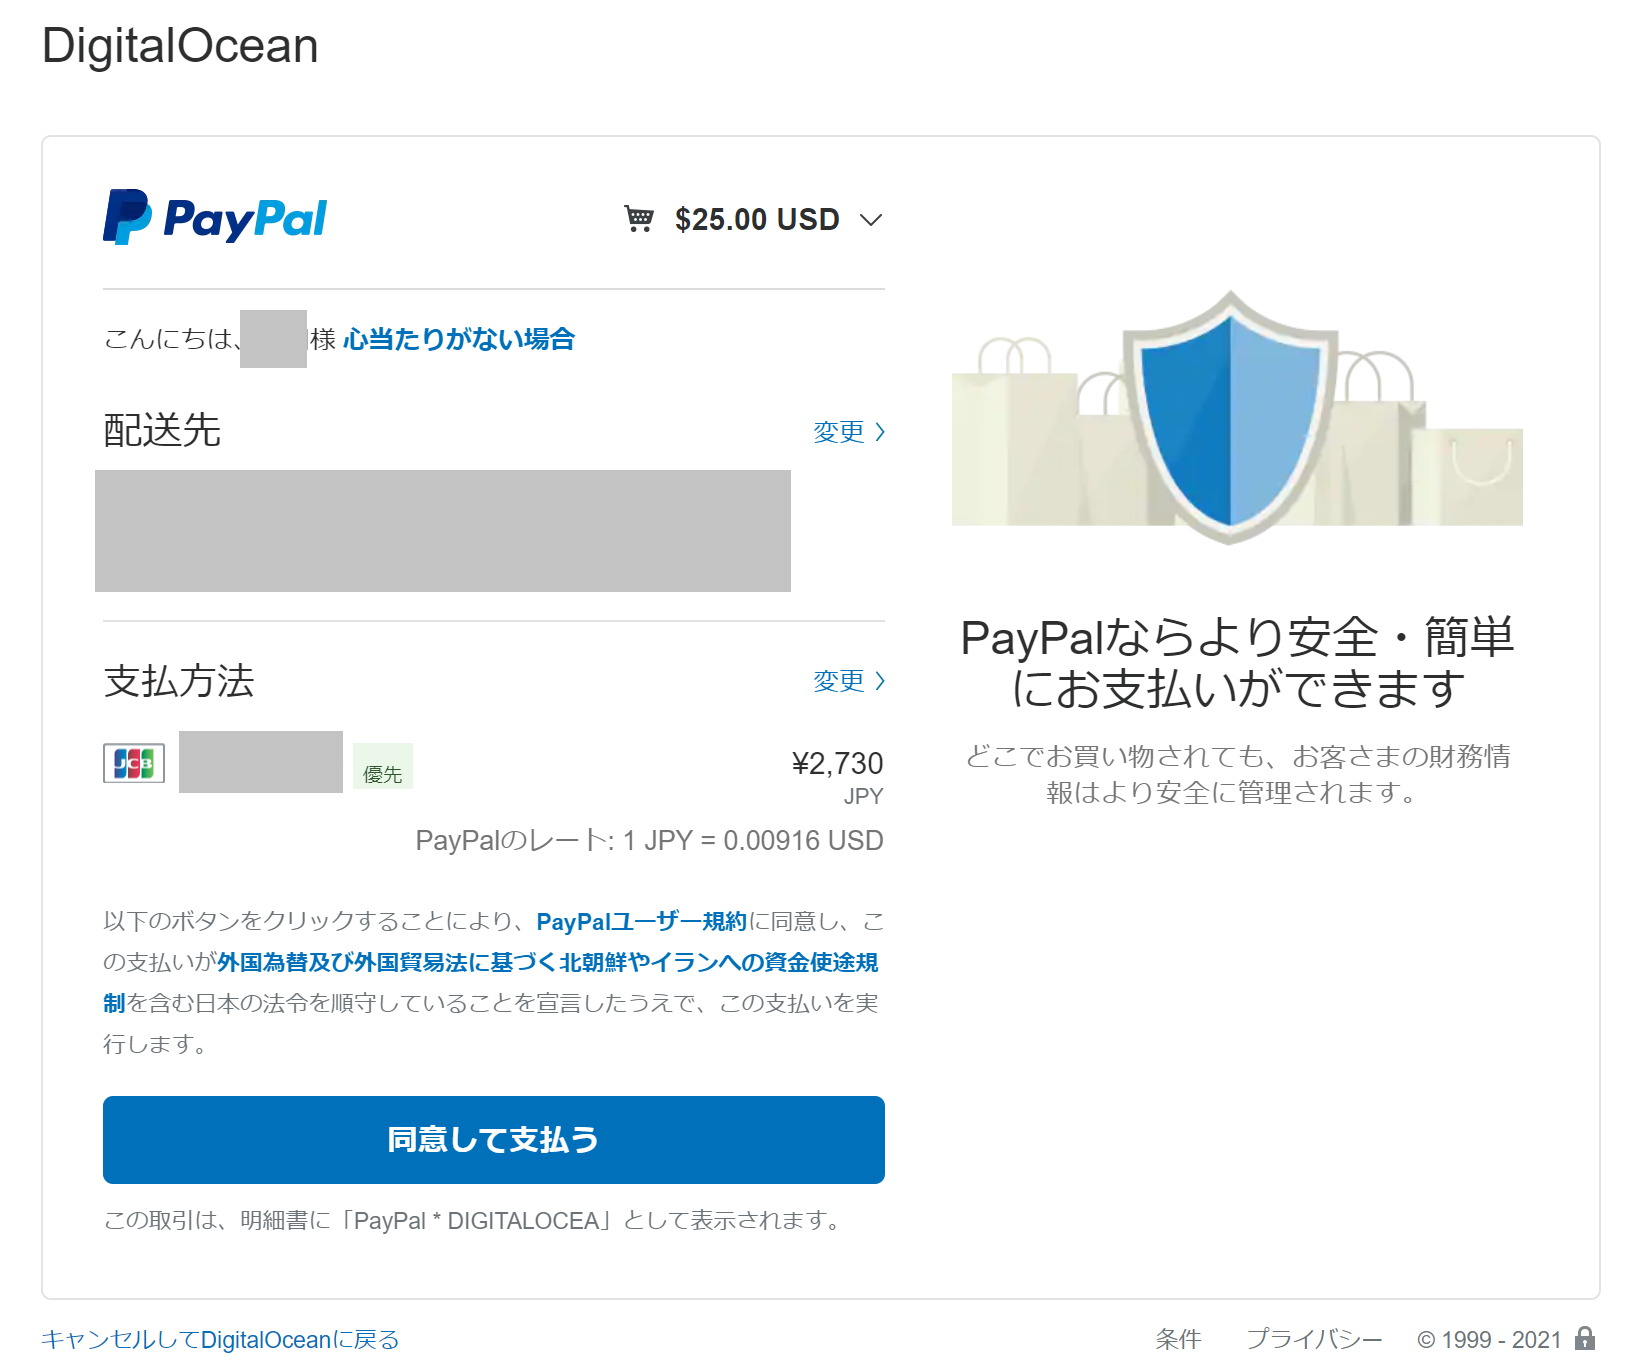Click the 優先 preferred badge
Screen dimensions: 1638x1372
point(382,774)
